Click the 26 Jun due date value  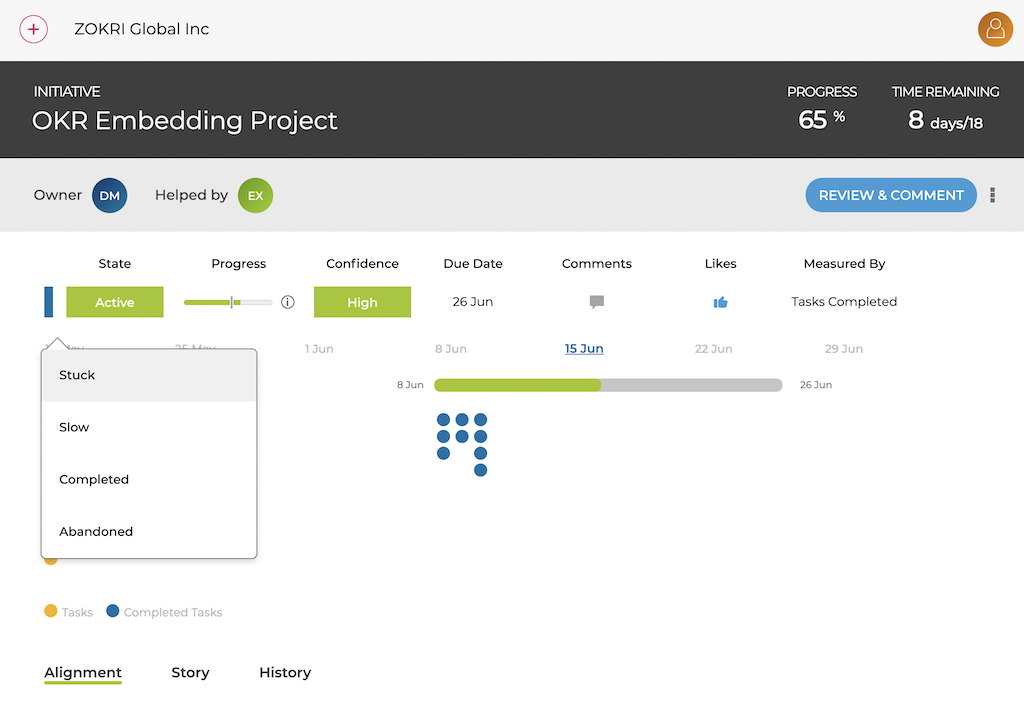coord(473,302)
